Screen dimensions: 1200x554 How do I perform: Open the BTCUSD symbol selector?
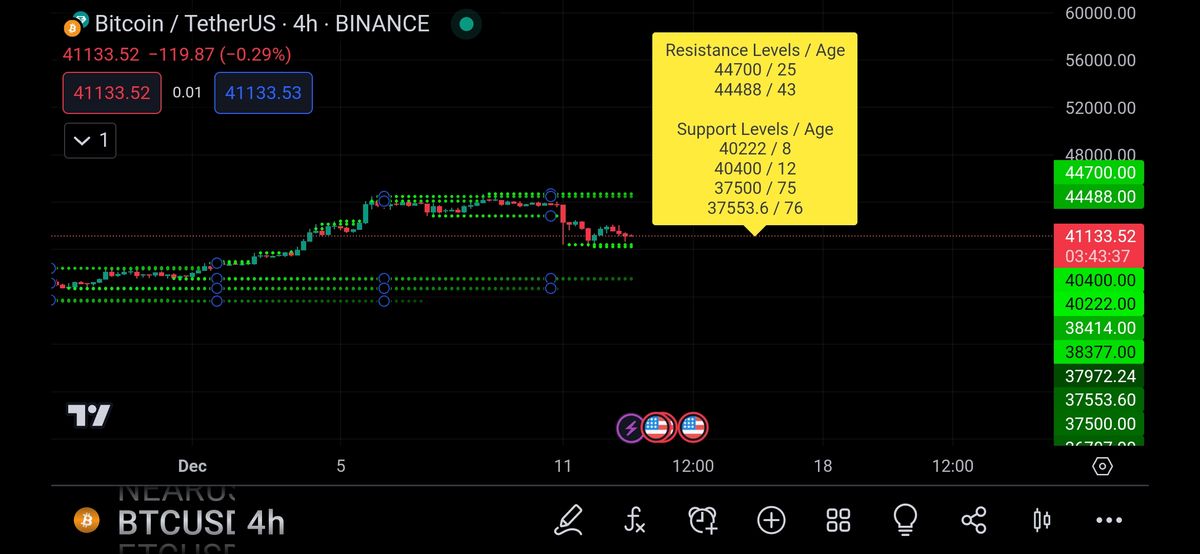(x=176, y=522)
